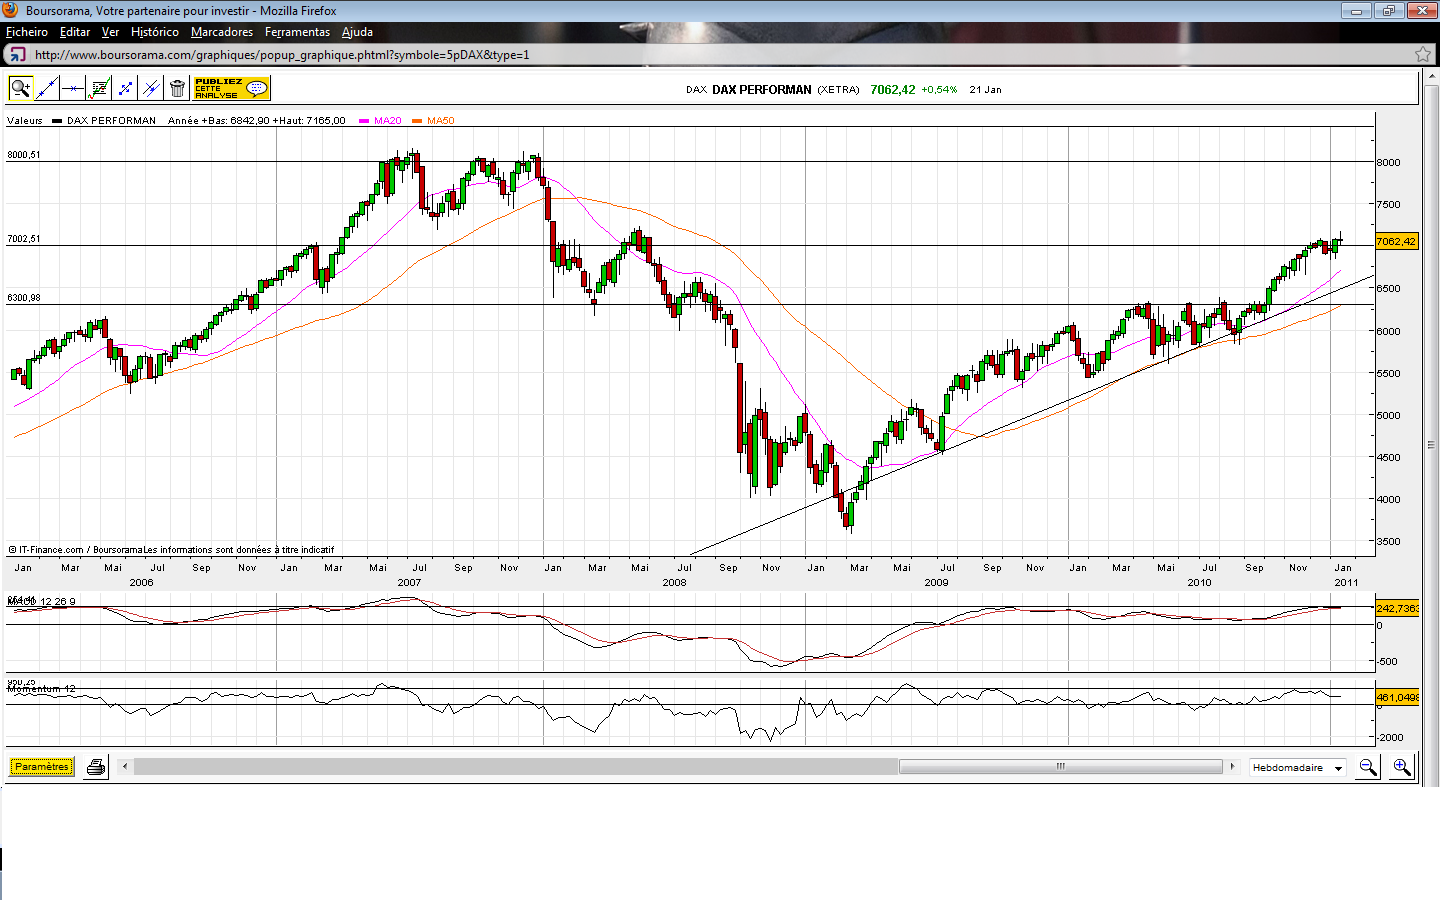1440x900 pixels.
Task: Click the Boursorama URL address field
Action: (720, 55)
